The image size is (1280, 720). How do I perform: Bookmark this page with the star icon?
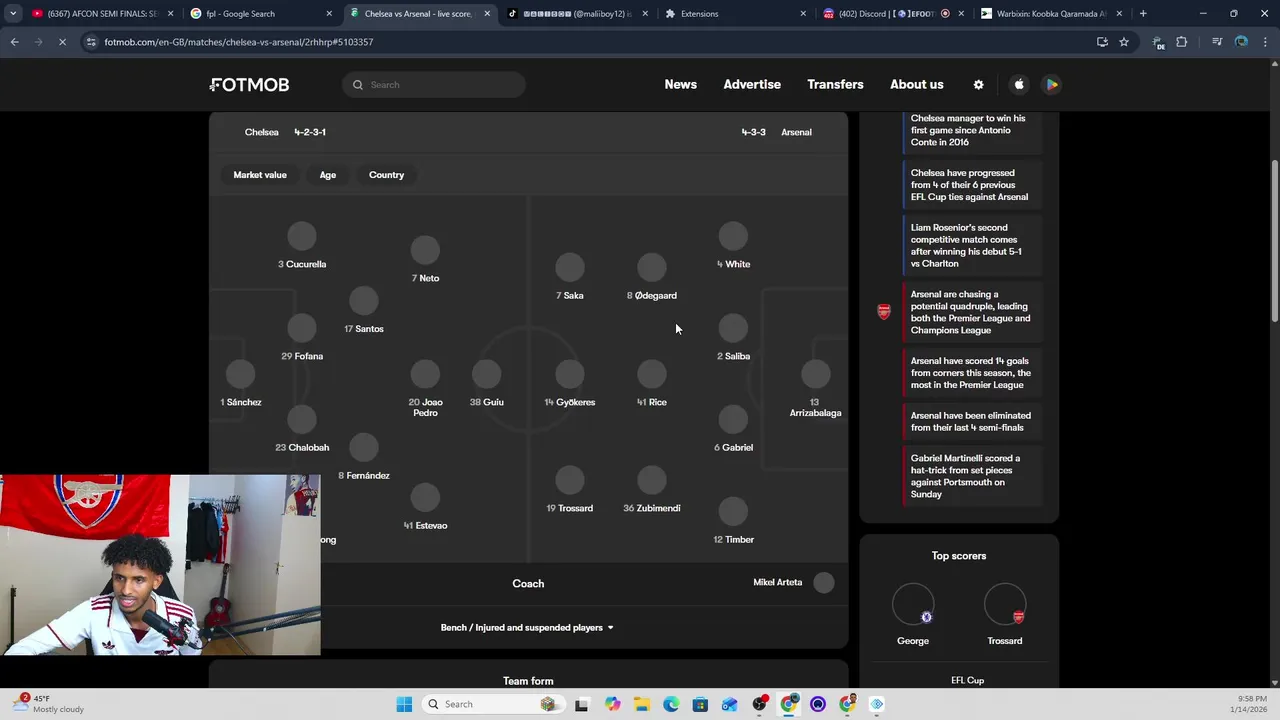(x=1124, y=42)
